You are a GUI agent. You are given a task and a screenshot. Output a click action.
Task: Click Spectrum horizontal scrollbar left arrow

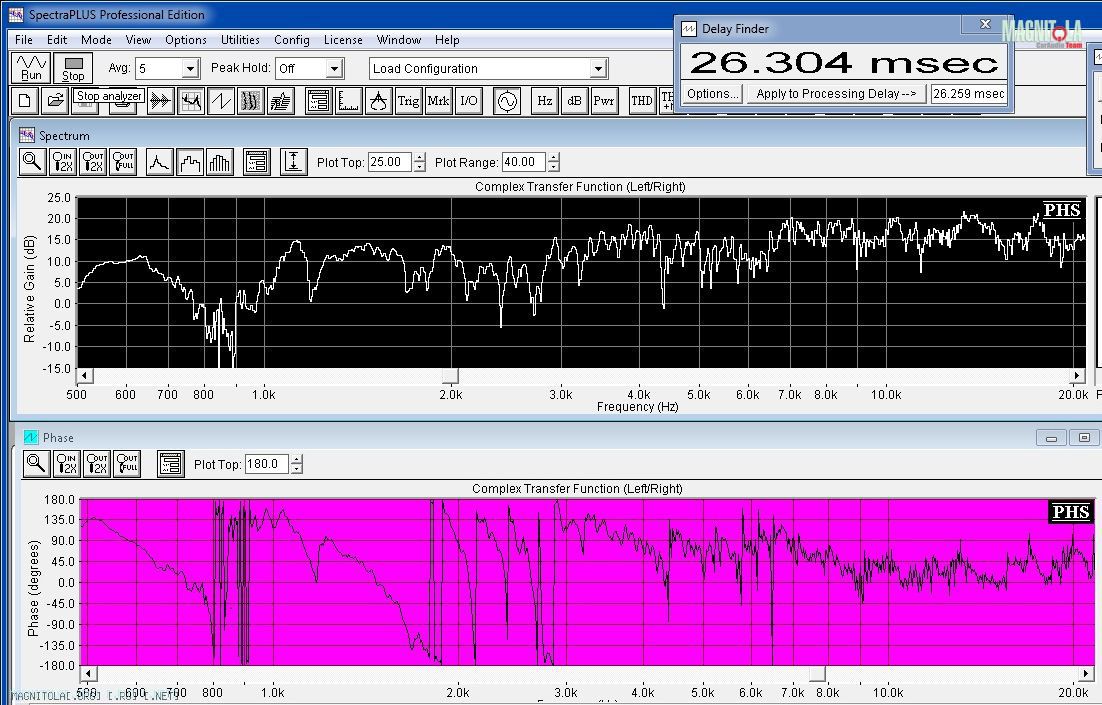[x=84, y=375]
